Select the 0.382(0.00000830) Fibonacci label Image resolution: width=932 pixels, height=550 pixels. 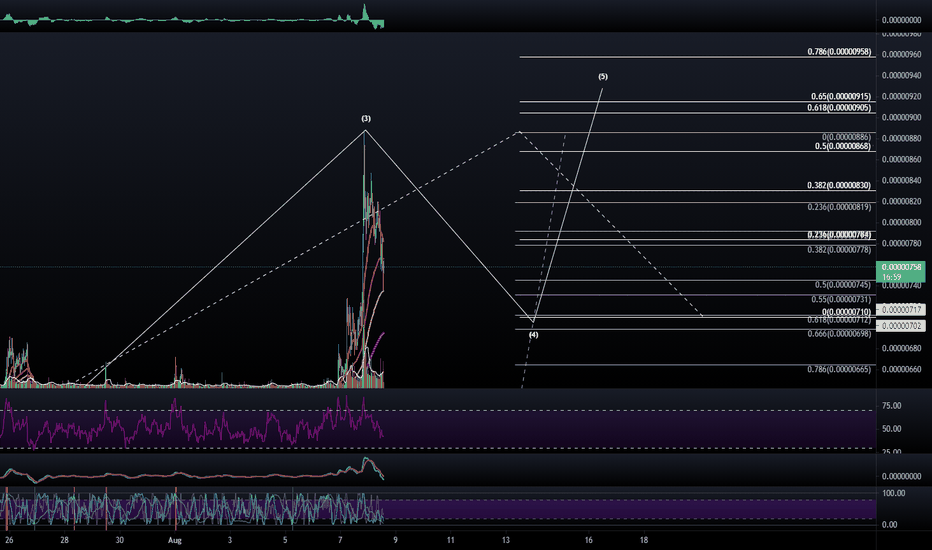pos(839,186)
